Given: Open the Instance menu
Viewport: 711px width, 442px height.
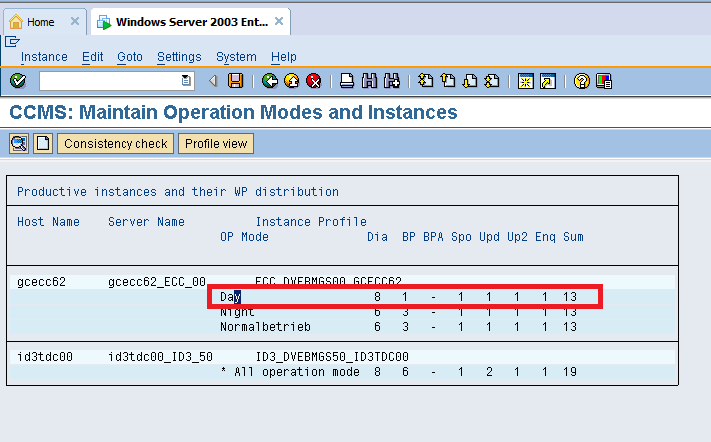Looking at the screenshot, I should (x=44, y=57).
